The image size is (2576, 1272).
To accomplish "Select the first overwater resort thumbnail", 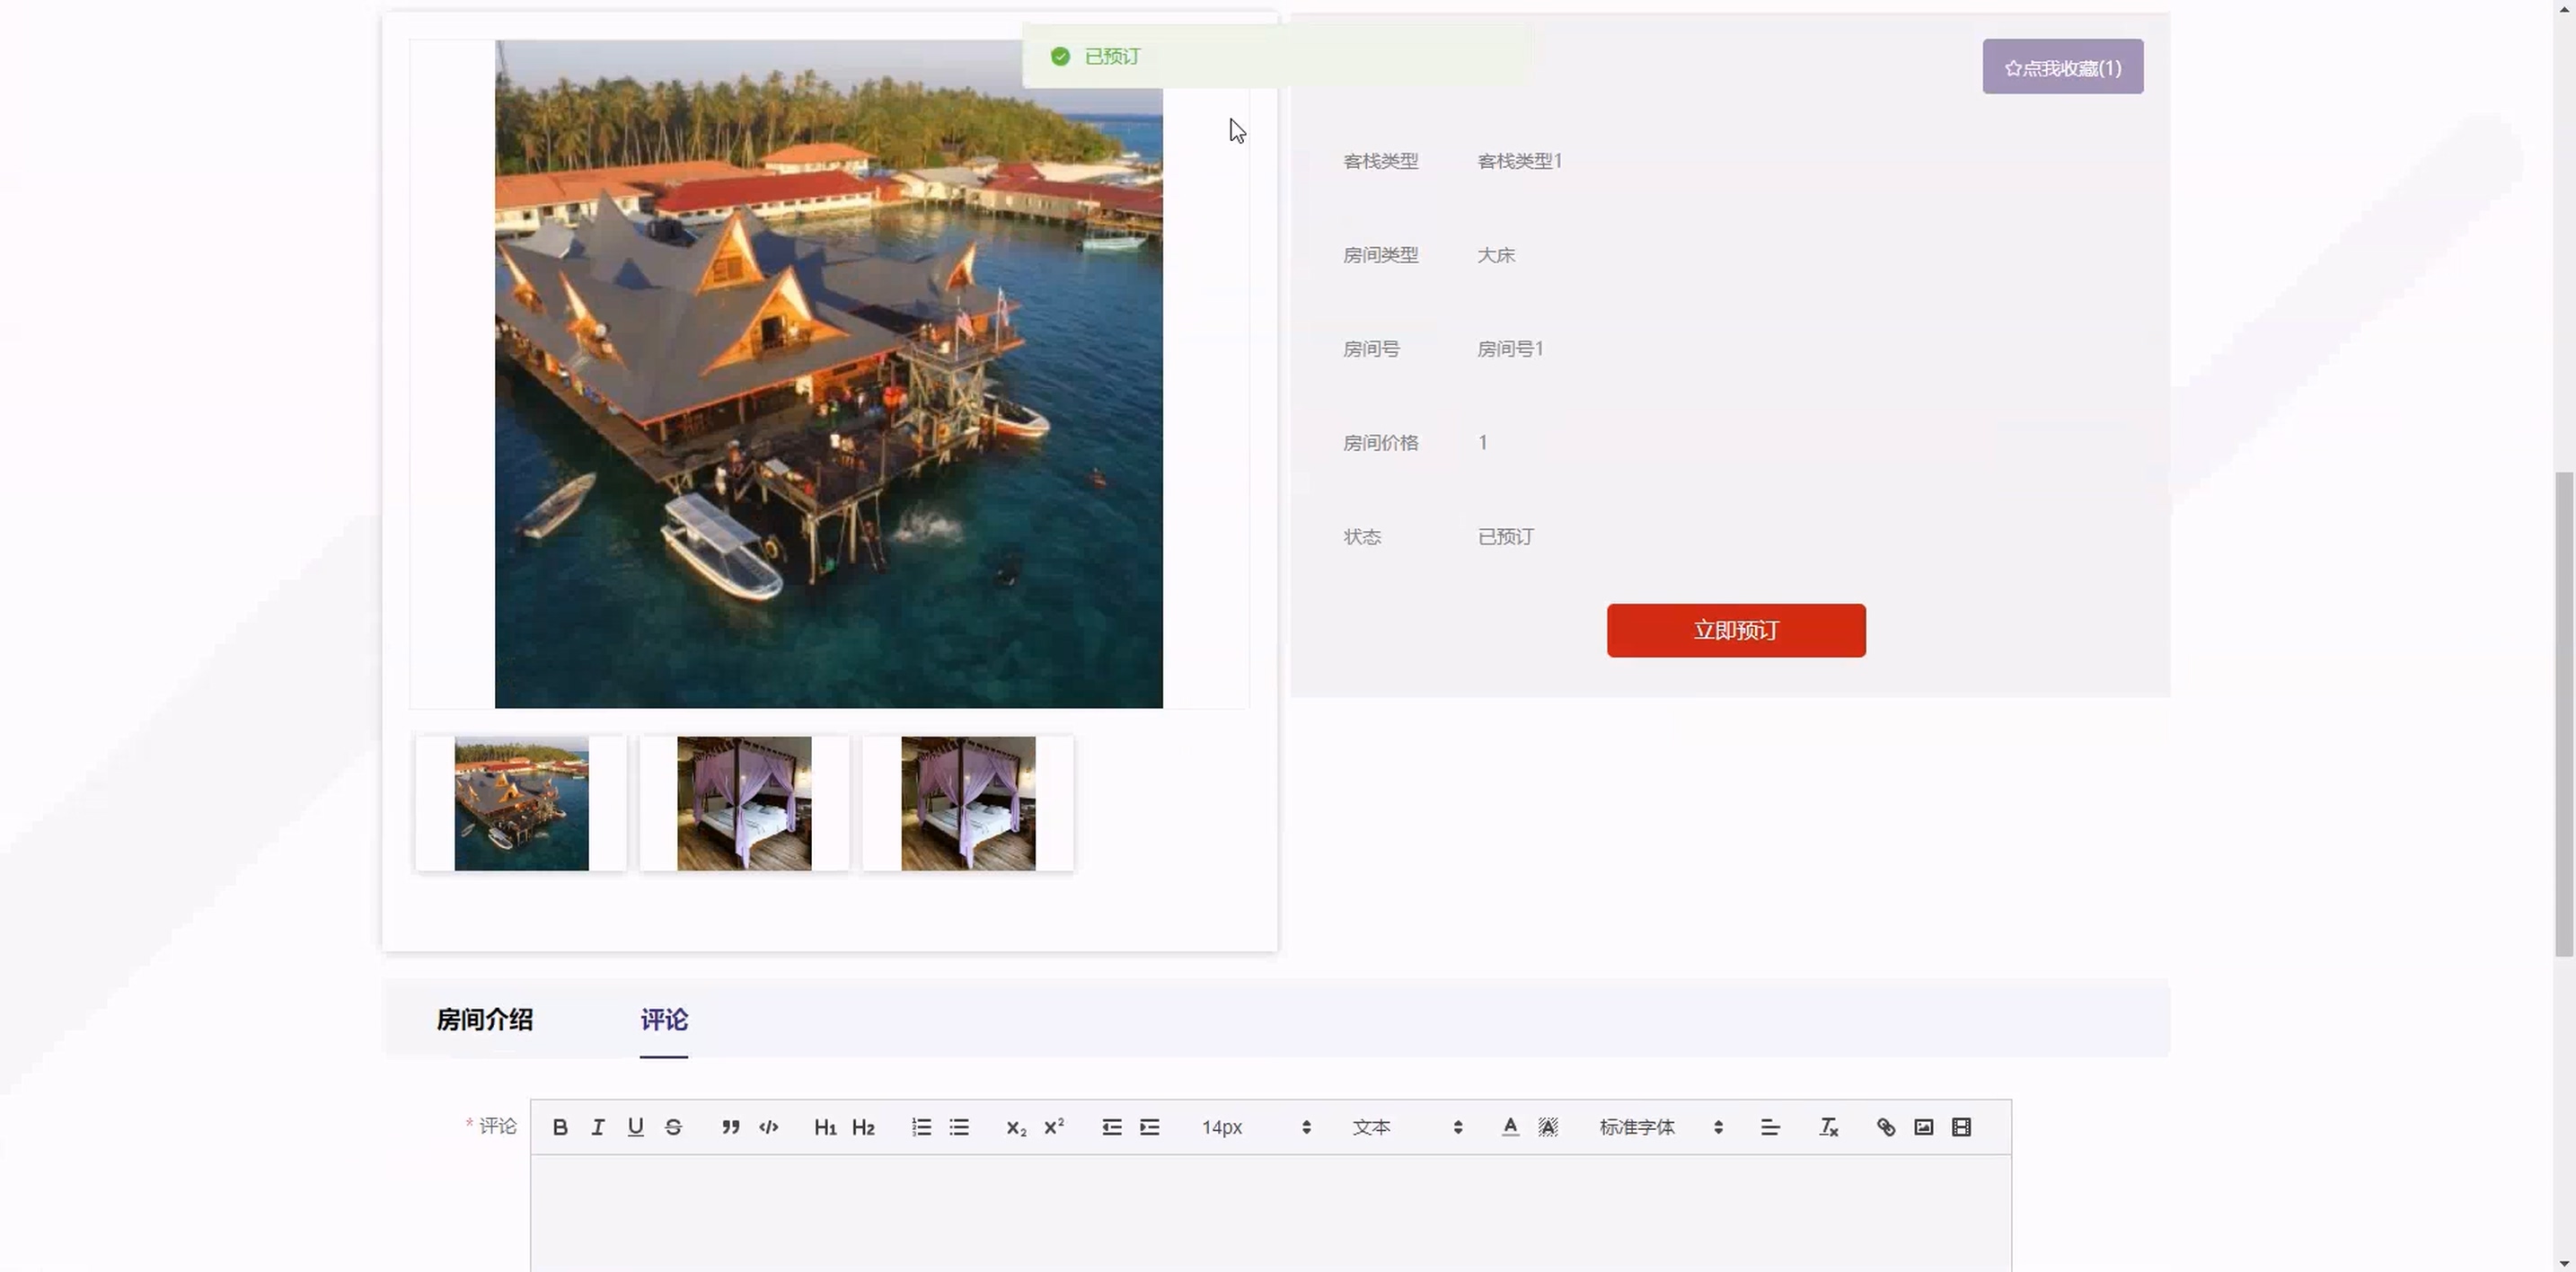I will click(521, 803).
